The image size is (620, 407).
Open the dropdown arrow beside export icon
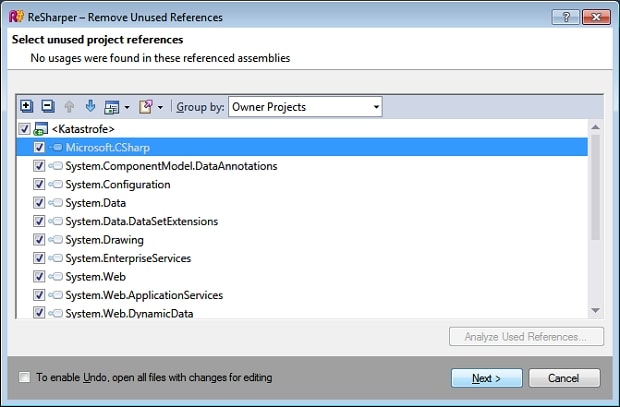(x=160, y=107)
